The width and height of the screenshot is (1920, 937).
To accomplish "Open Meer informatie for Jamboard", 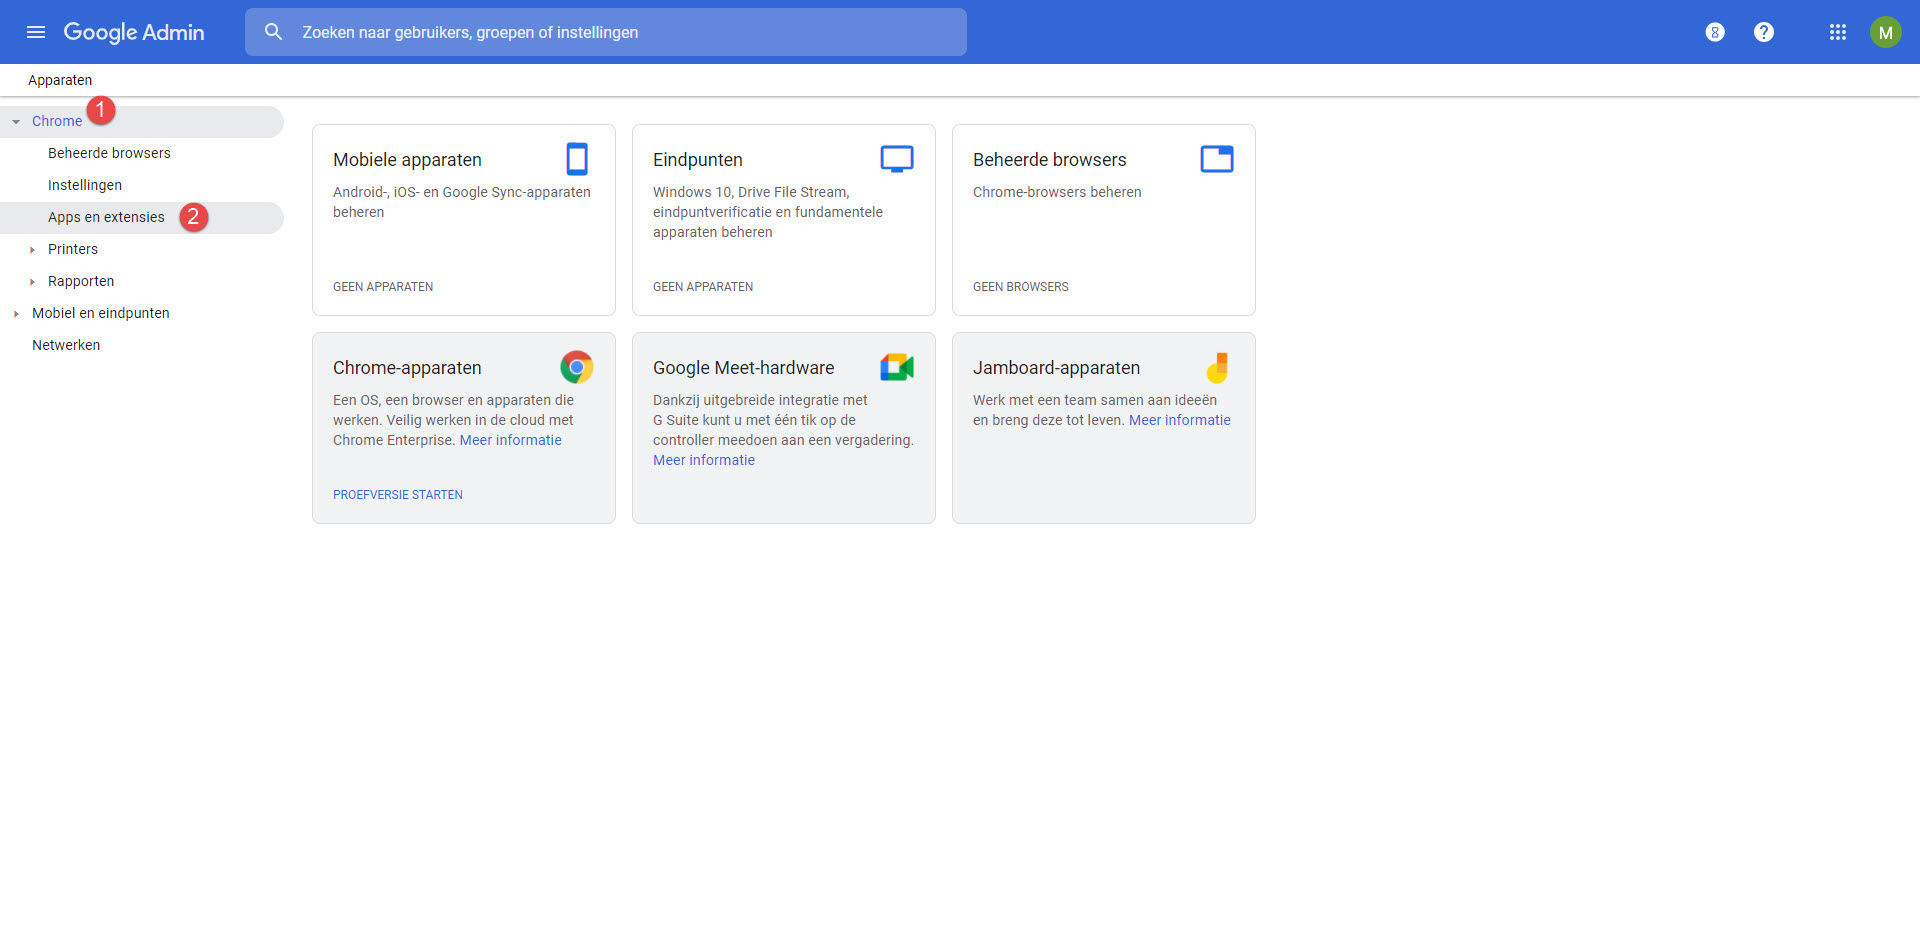I will [1180, 420].
